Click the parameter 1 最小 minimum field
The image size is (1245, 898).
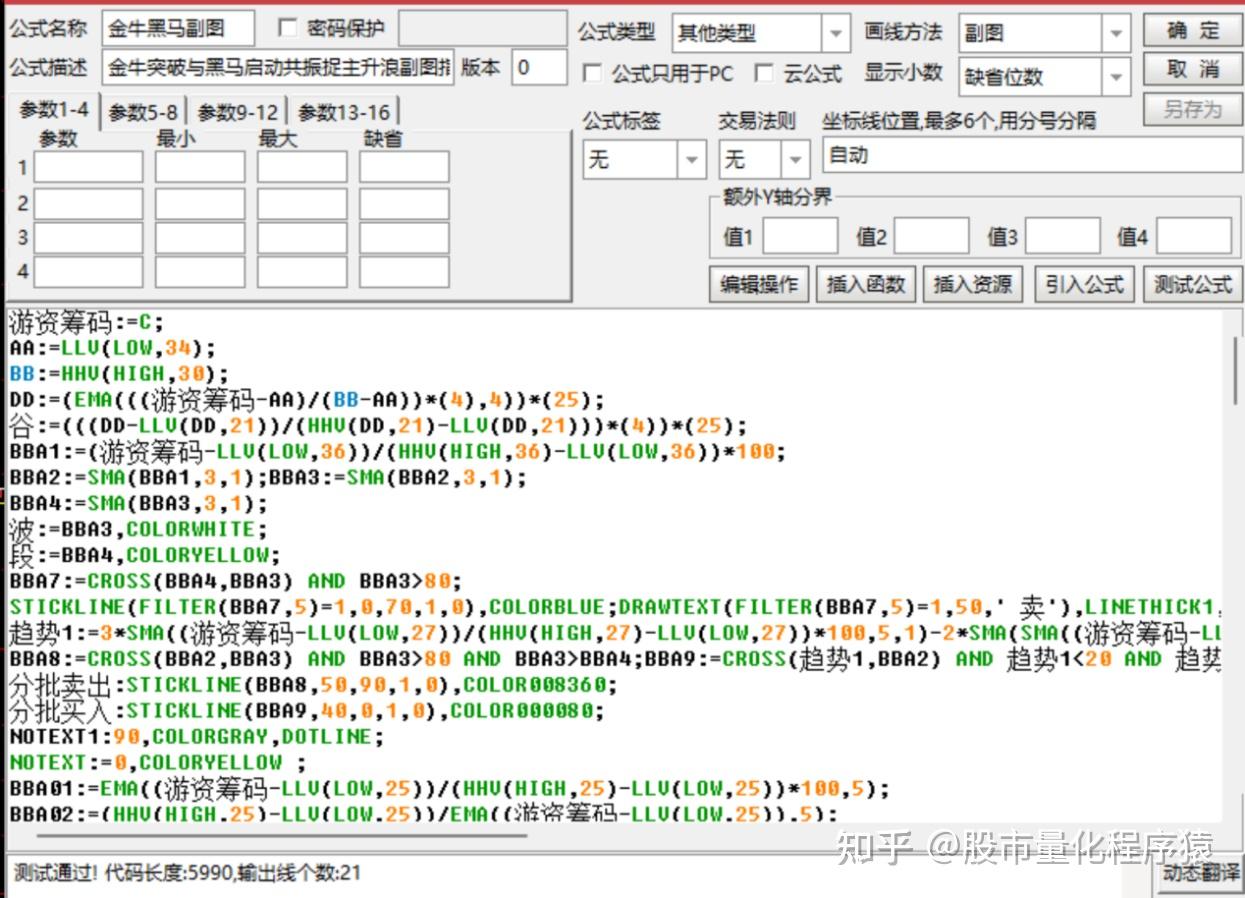(x=200, y=167)
